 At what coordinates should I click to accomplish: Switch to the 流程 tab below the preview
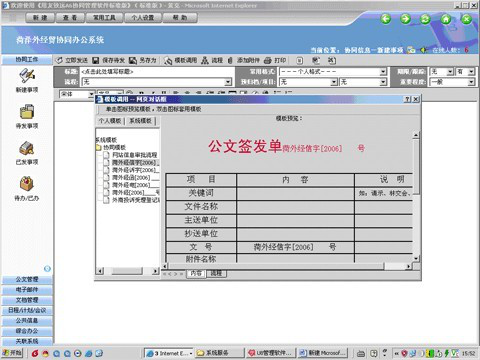[x=216, y=273]
